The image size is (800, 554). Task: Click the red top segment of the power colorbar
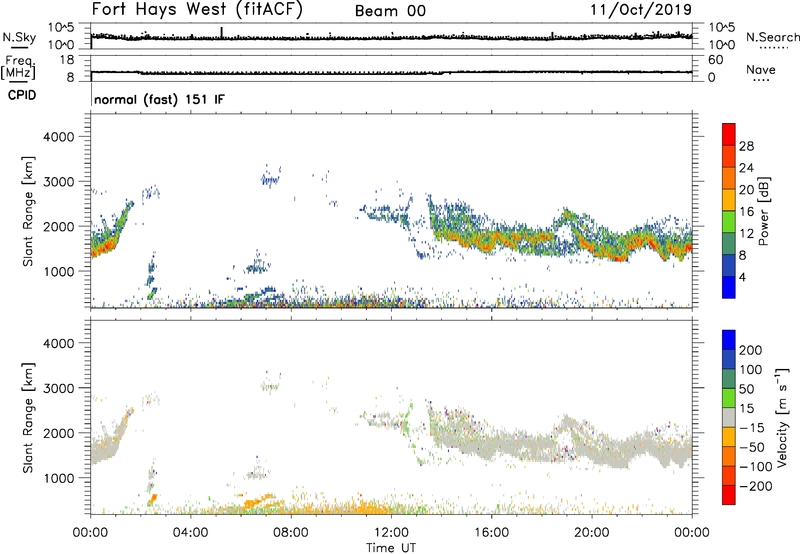point(729,134)
